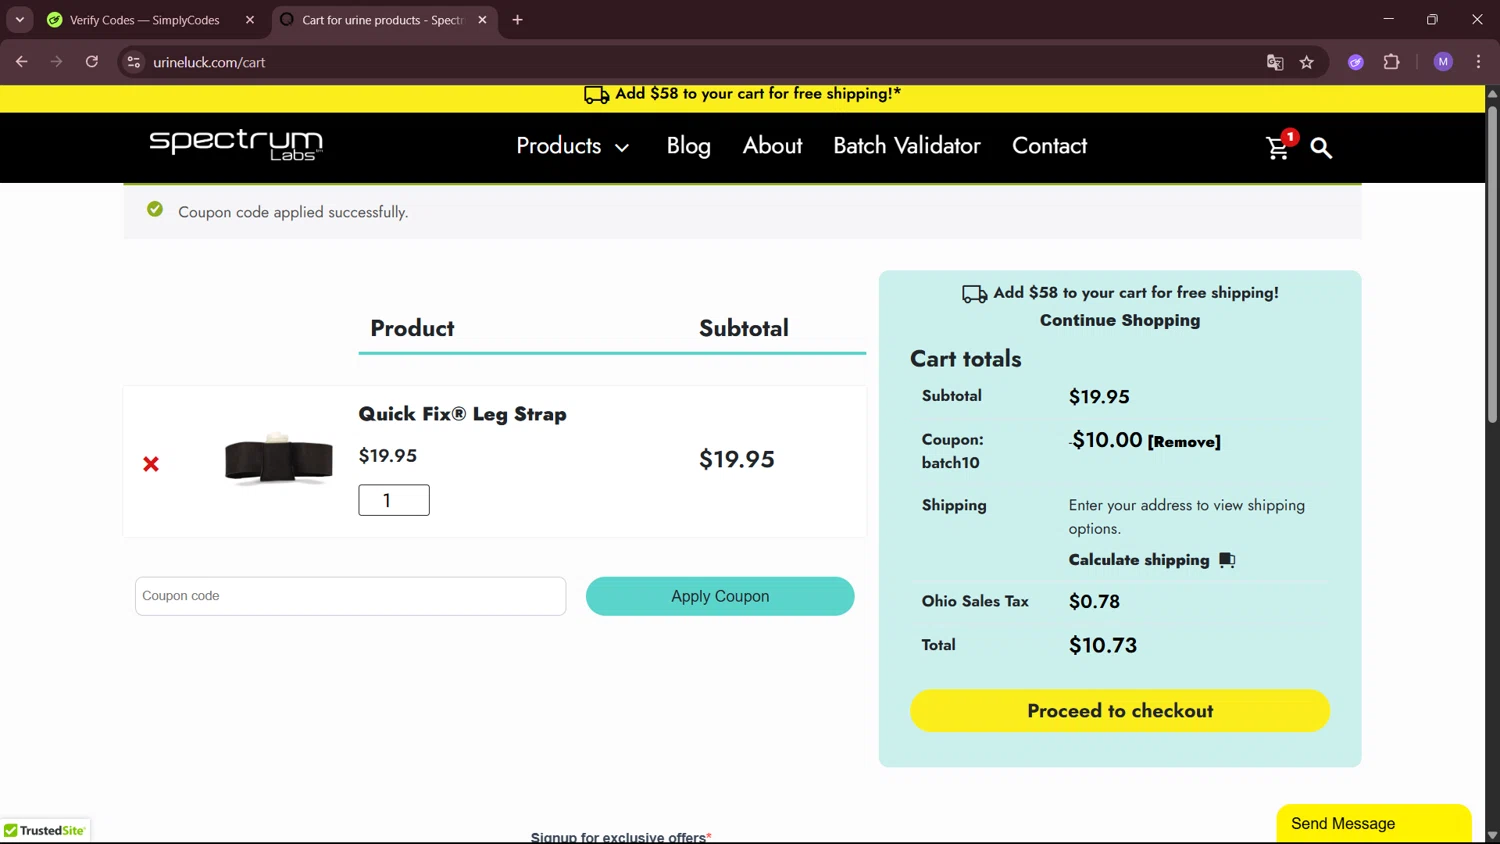Click the Quick Fix Leg Strap thumbnail
Viewport: 1500px width, 844px height.
(279, 460)
